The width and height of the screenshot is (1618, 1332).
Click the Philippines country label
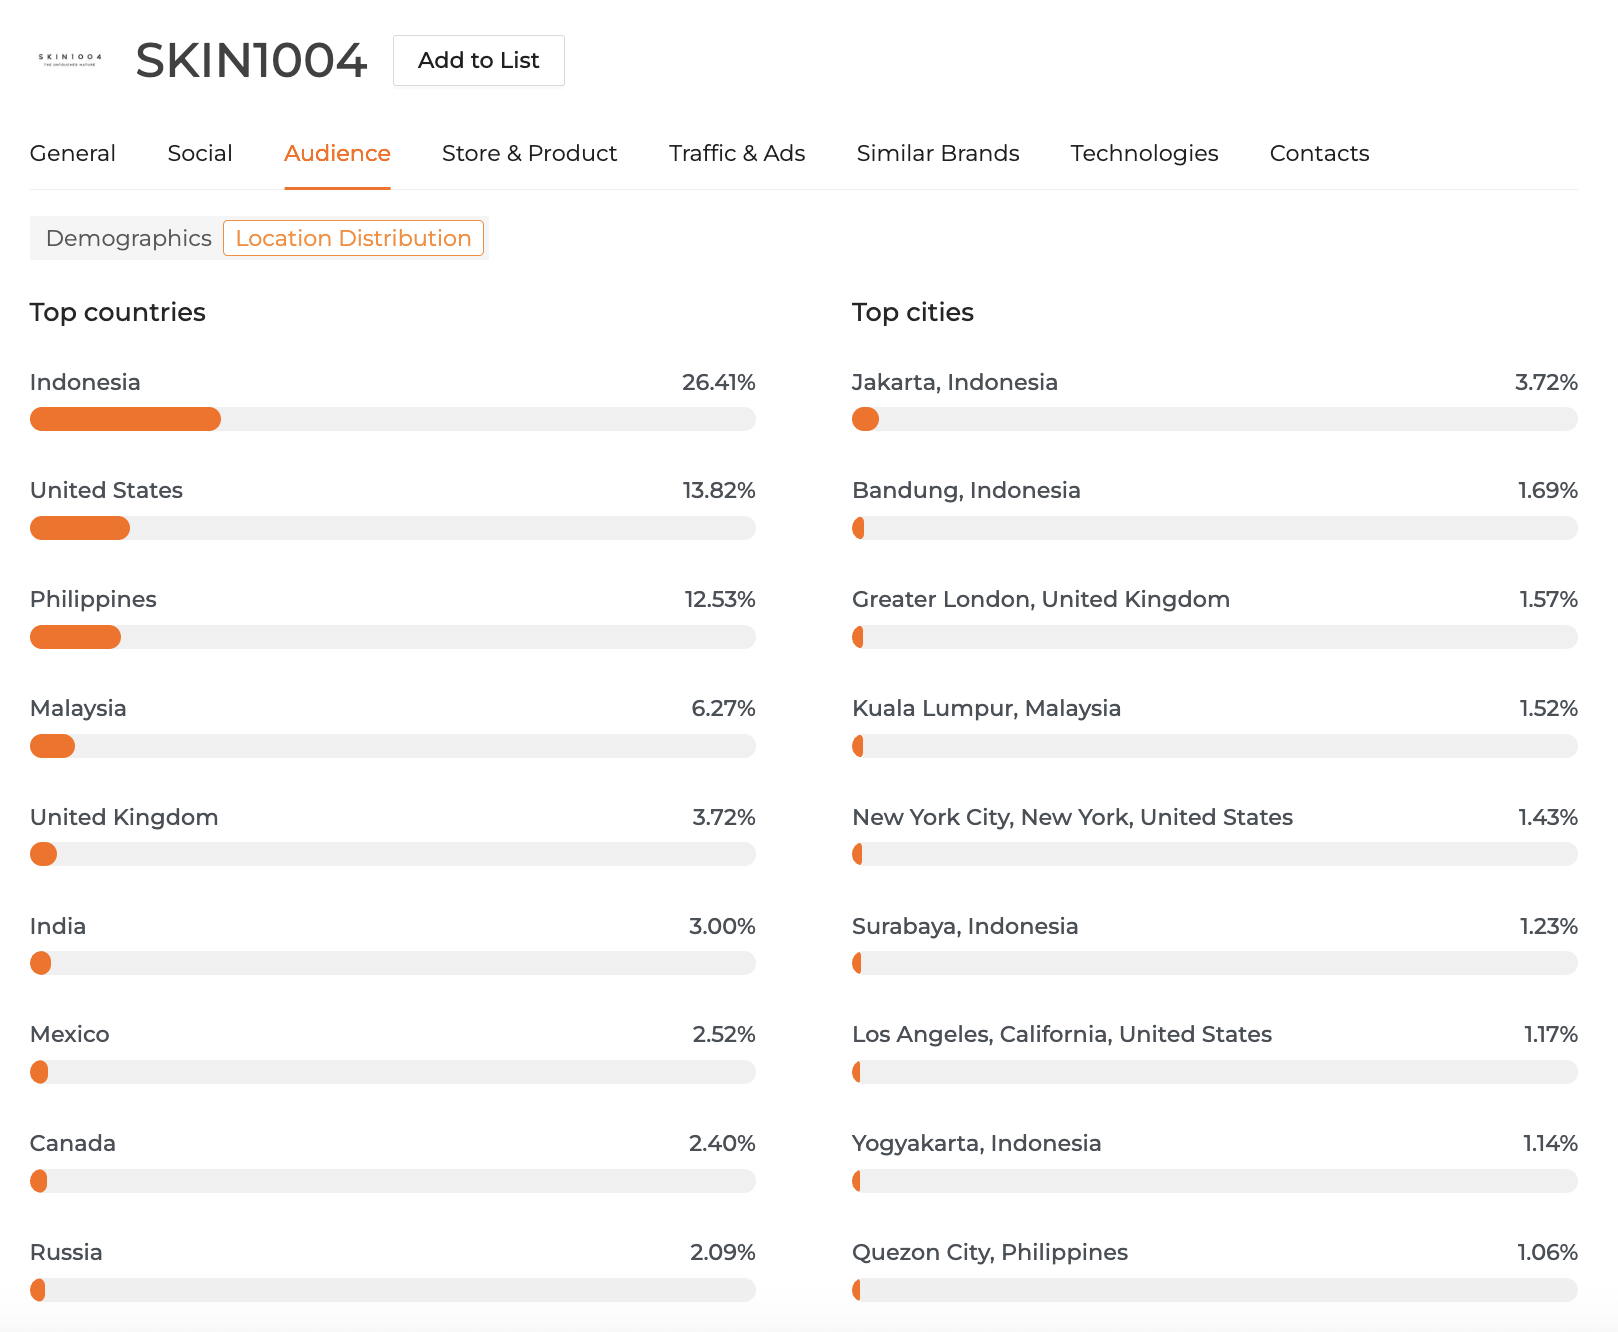[93, 599]
